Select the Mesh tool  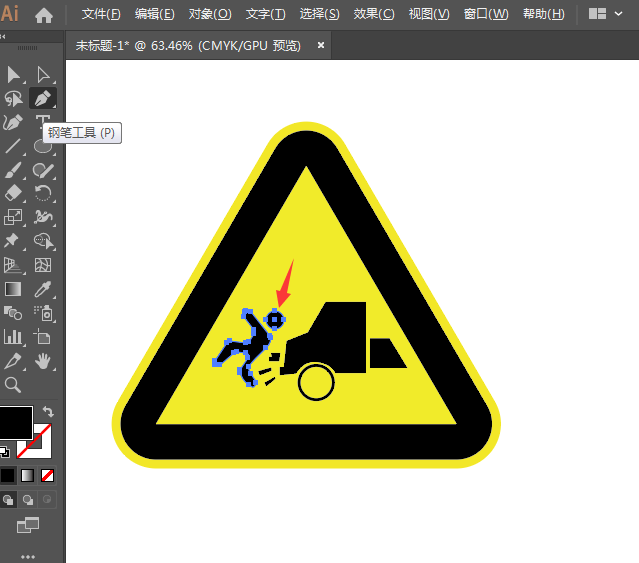pos(43,265)
